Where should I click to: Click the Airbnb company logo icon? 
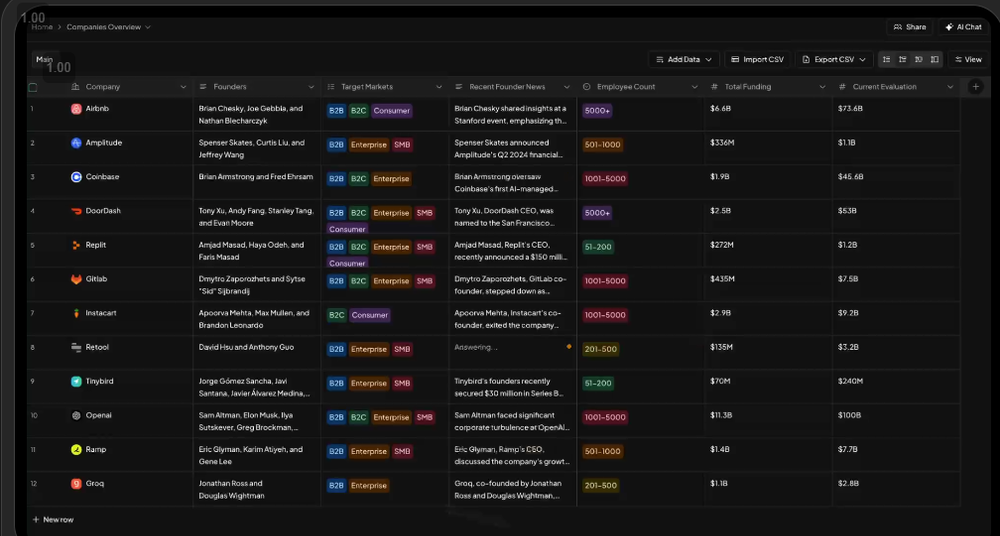tap(76, 109)
